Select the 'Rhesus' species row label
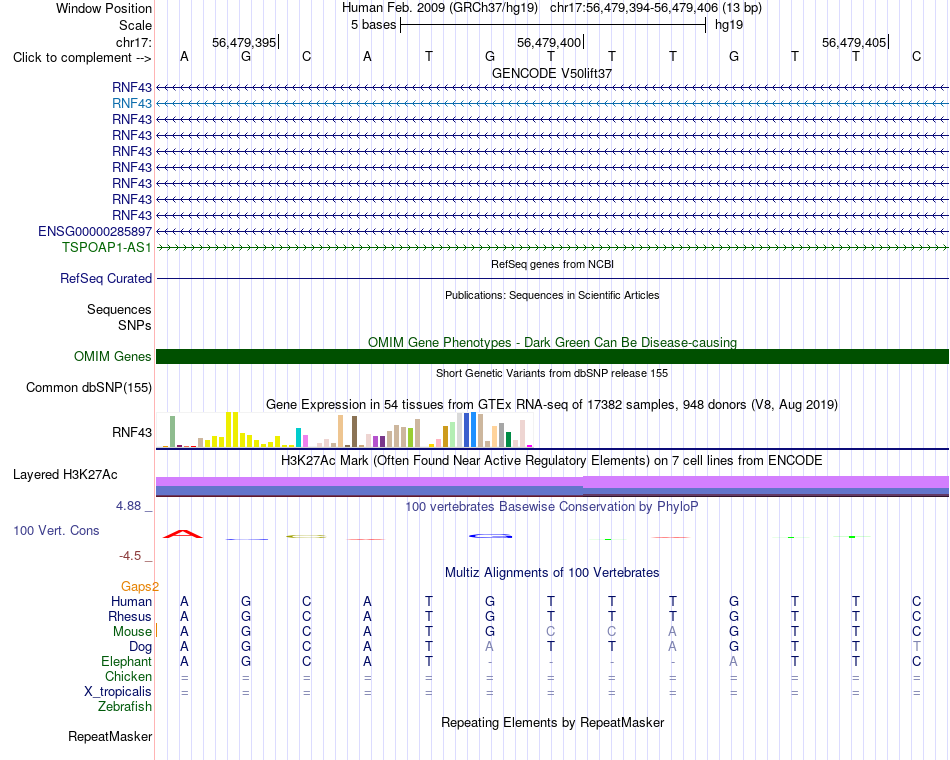This screenshot has height=760, width=950. click(x=130, y=616)
